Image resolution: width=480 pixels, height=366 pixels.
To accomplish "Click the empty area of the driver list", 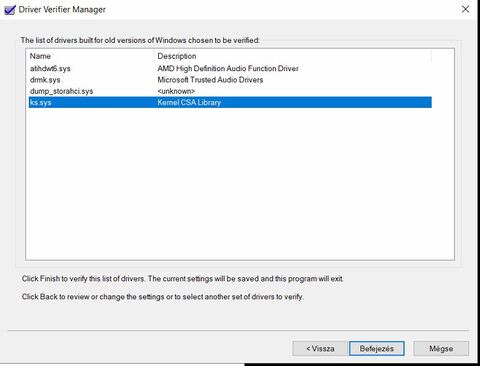I will (240, 183).
